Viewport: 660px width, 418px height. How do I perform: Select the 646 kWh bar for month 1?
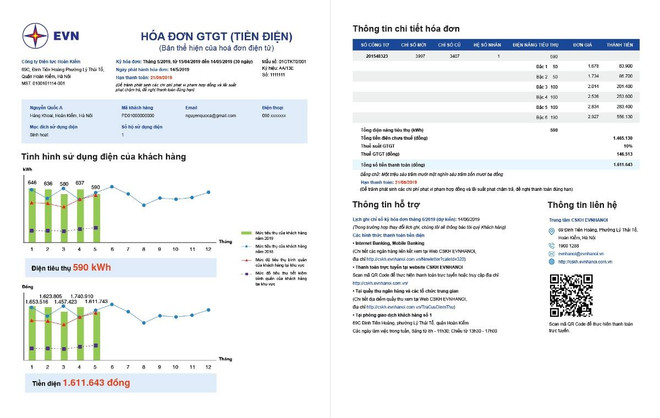(x=32, y=215)
